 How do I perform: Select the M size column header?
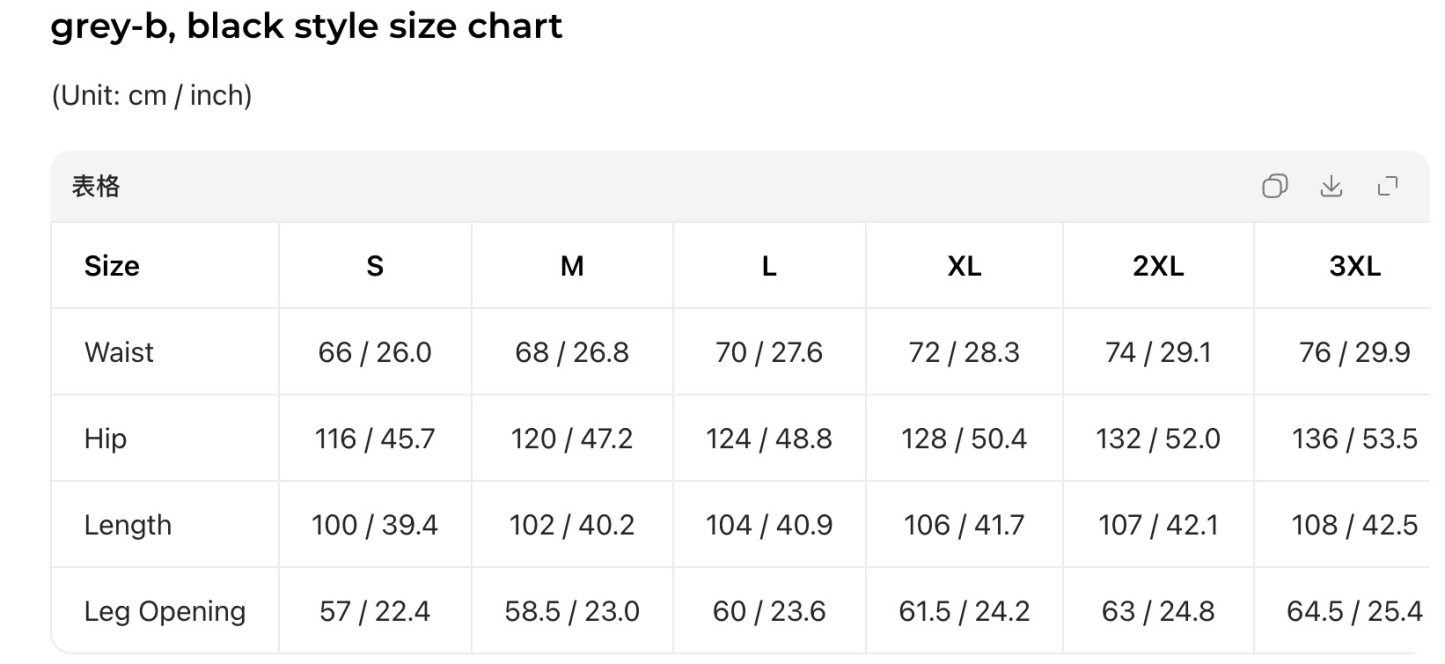pyautogui.click(x=572, y=266)
